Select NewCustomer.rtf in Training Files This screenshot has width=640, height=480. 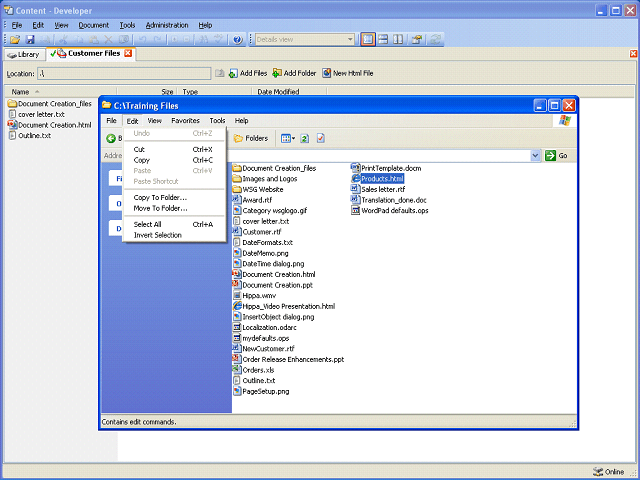pos(264,349)
